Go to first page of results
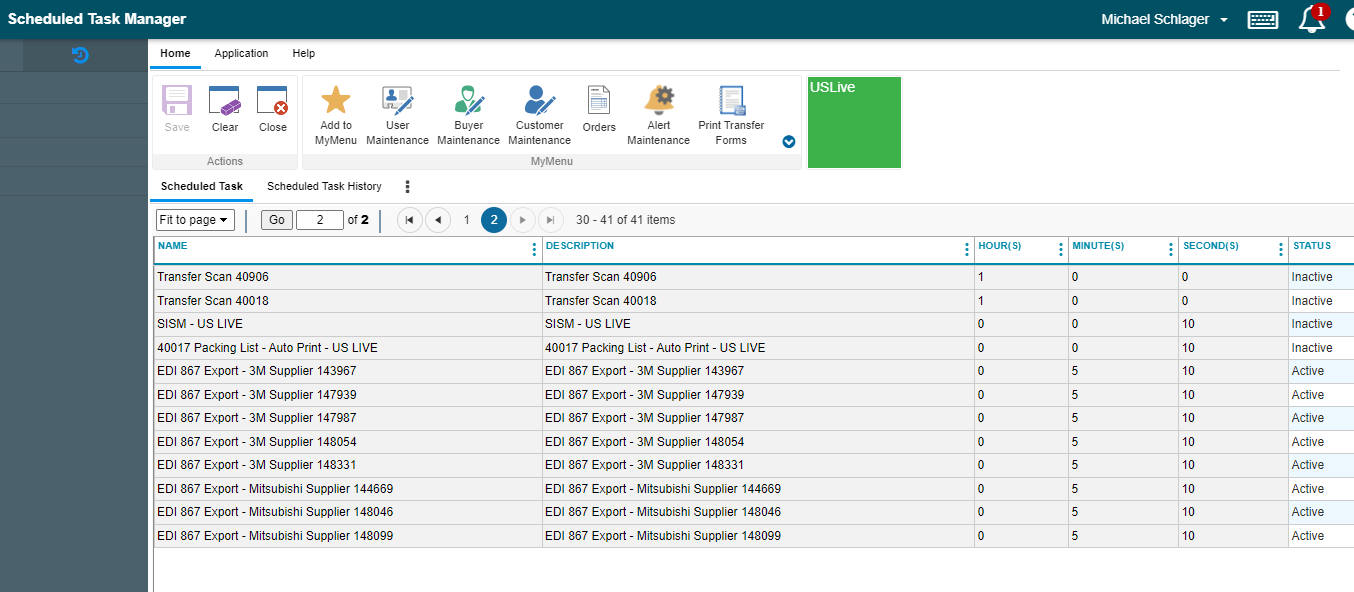The width and height of the screenshot is (1354, 592). tap(409, 220)
